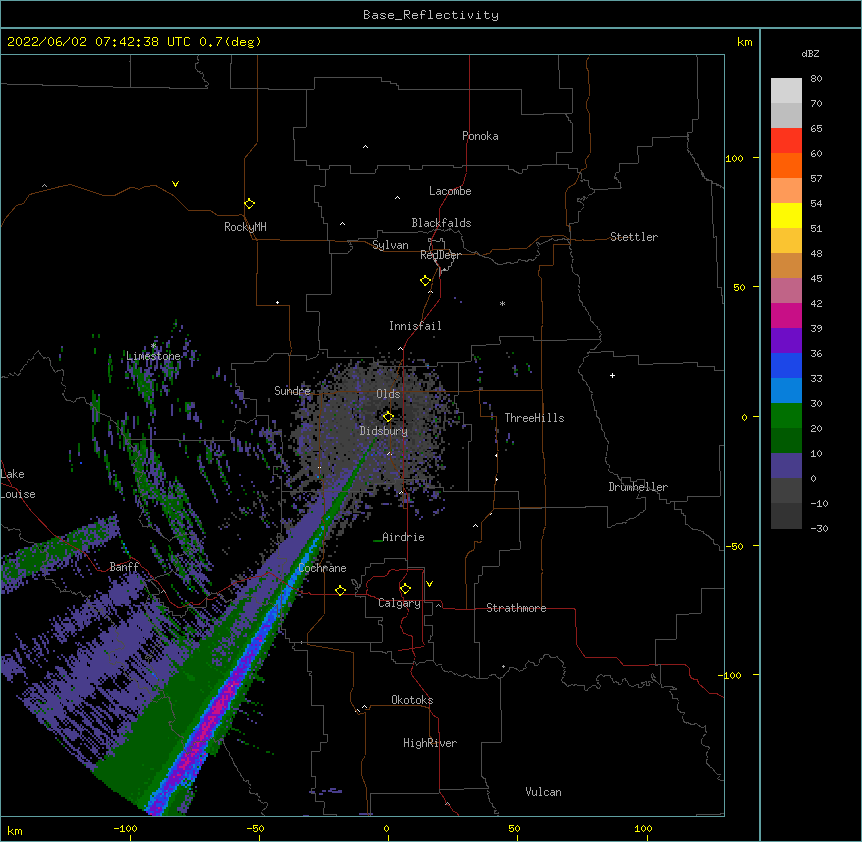Select the yellow diamond radar marker above Didsbury
This screenshot has height=842, width=862.
[388, 417]
